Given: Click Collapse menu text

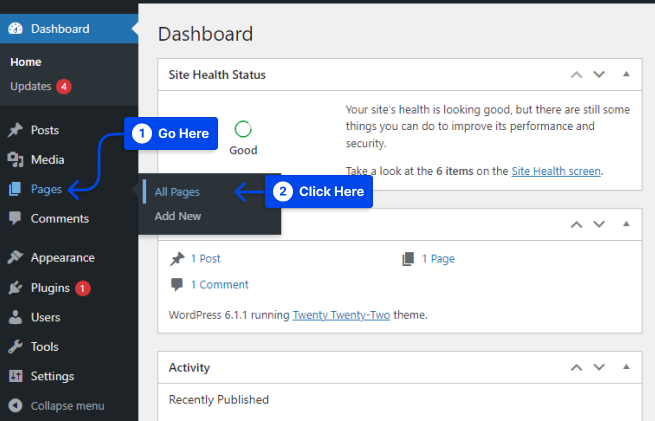Looking at the screenshot, I should click(68, 406).
